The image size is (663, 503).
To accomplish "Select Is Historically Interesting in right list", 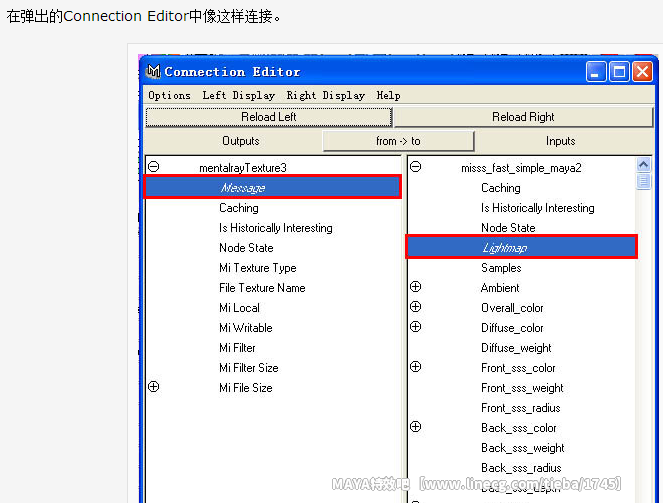I will coord(537,208).
